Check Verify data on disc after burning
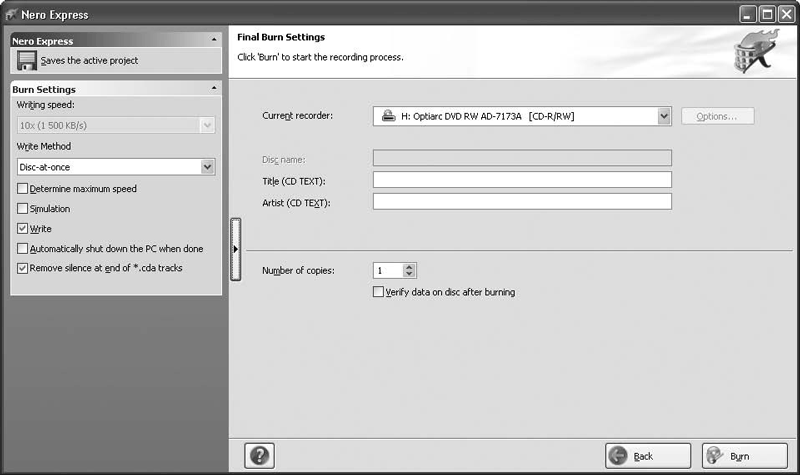The image size is (800, 475). 378,293
